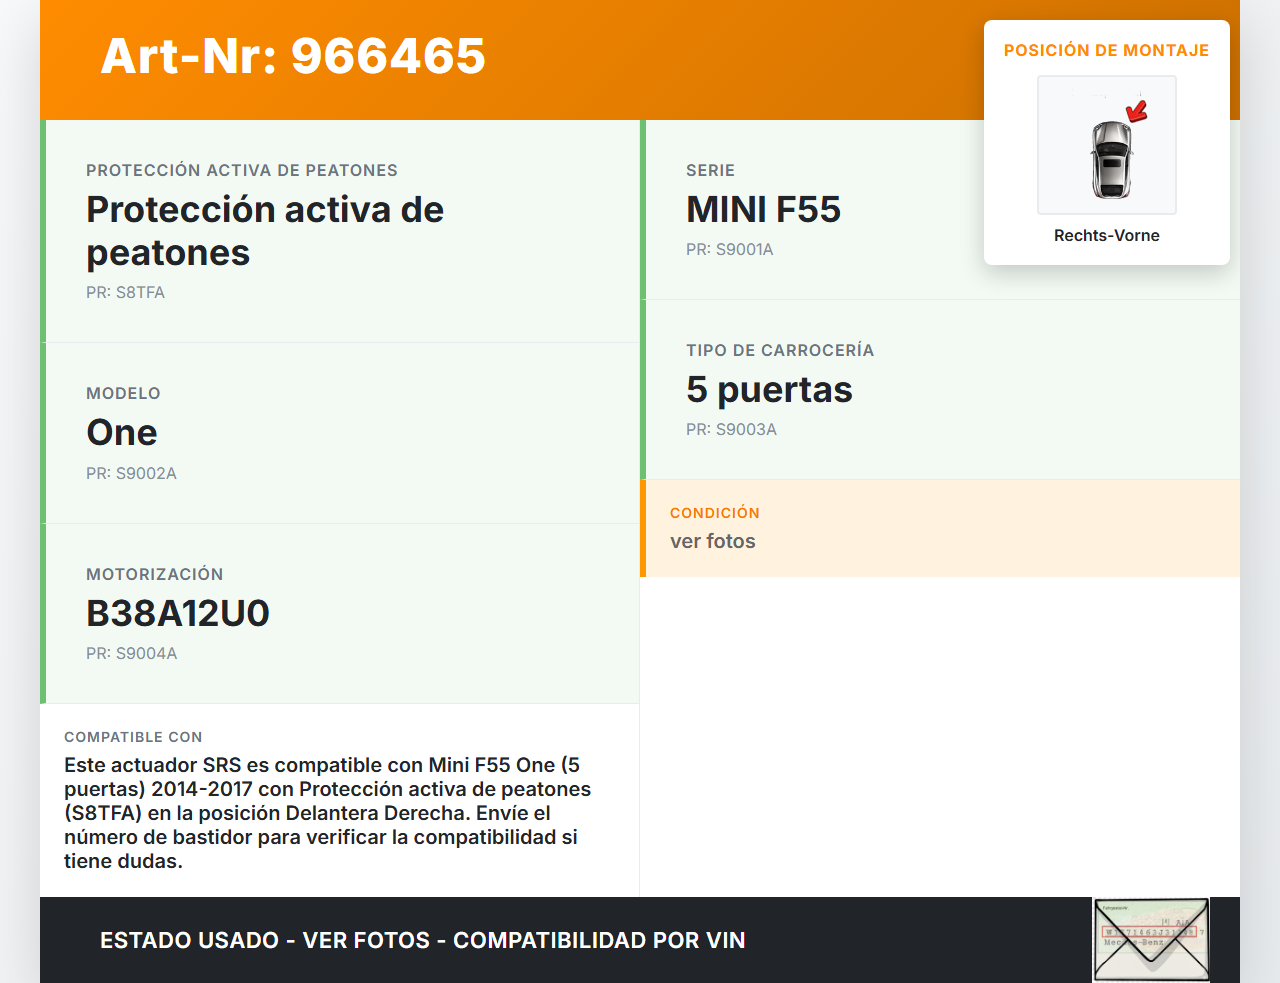1280x983 pixels.
Task: Select the Art-Nr: 966465 heading
Action: click(x=293, y=56)
